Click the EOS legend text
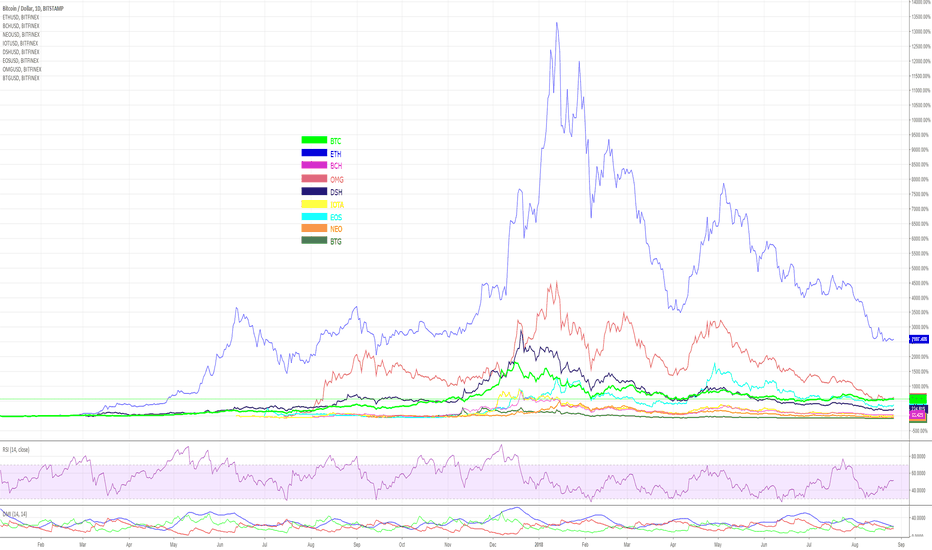 pos(336,218)
